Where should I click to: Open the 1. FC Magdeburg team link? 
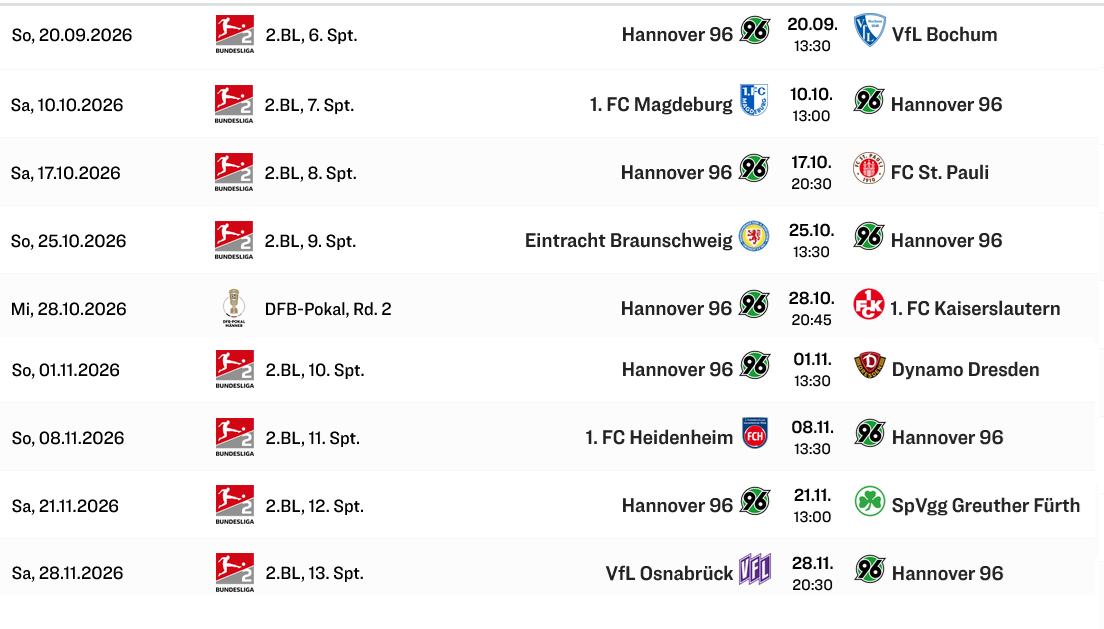click(x=661, y=104)
